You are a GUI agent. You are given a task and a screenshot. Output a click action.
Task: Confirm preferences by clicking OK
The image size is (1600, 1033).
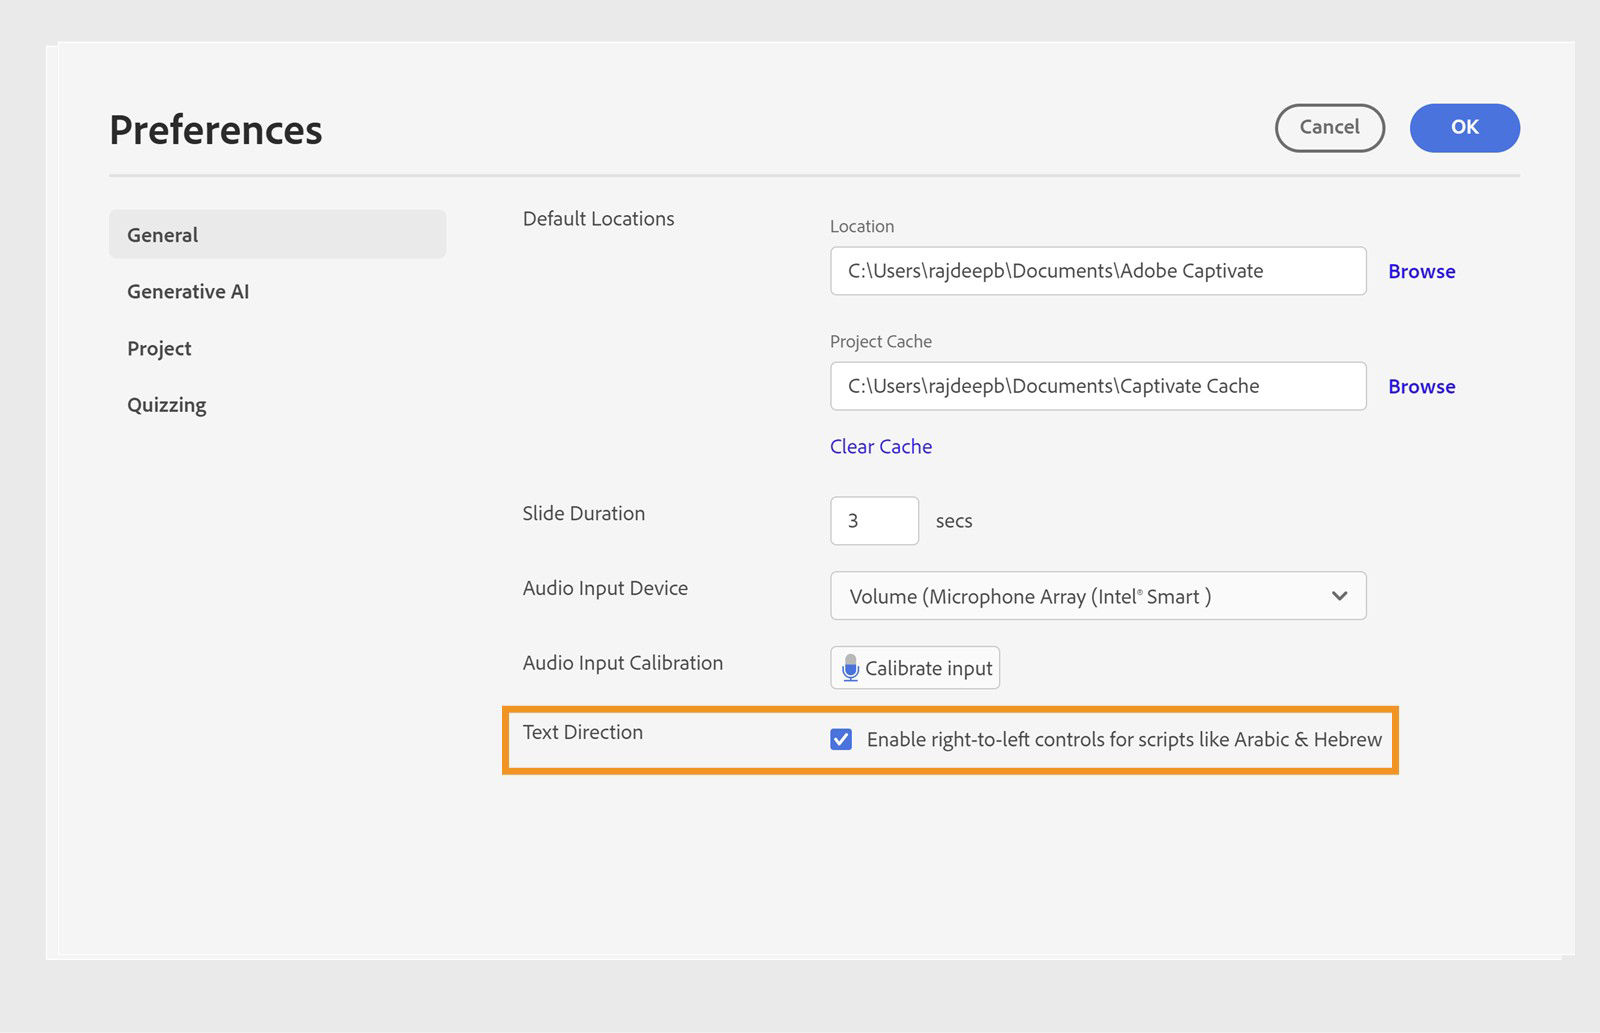click(1464, 128)
